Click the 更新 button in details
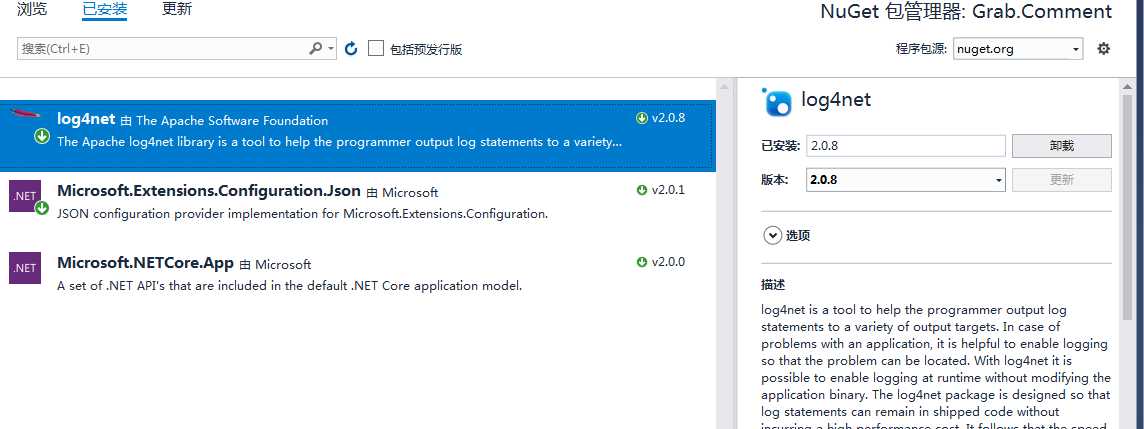 coord(1062,179)
